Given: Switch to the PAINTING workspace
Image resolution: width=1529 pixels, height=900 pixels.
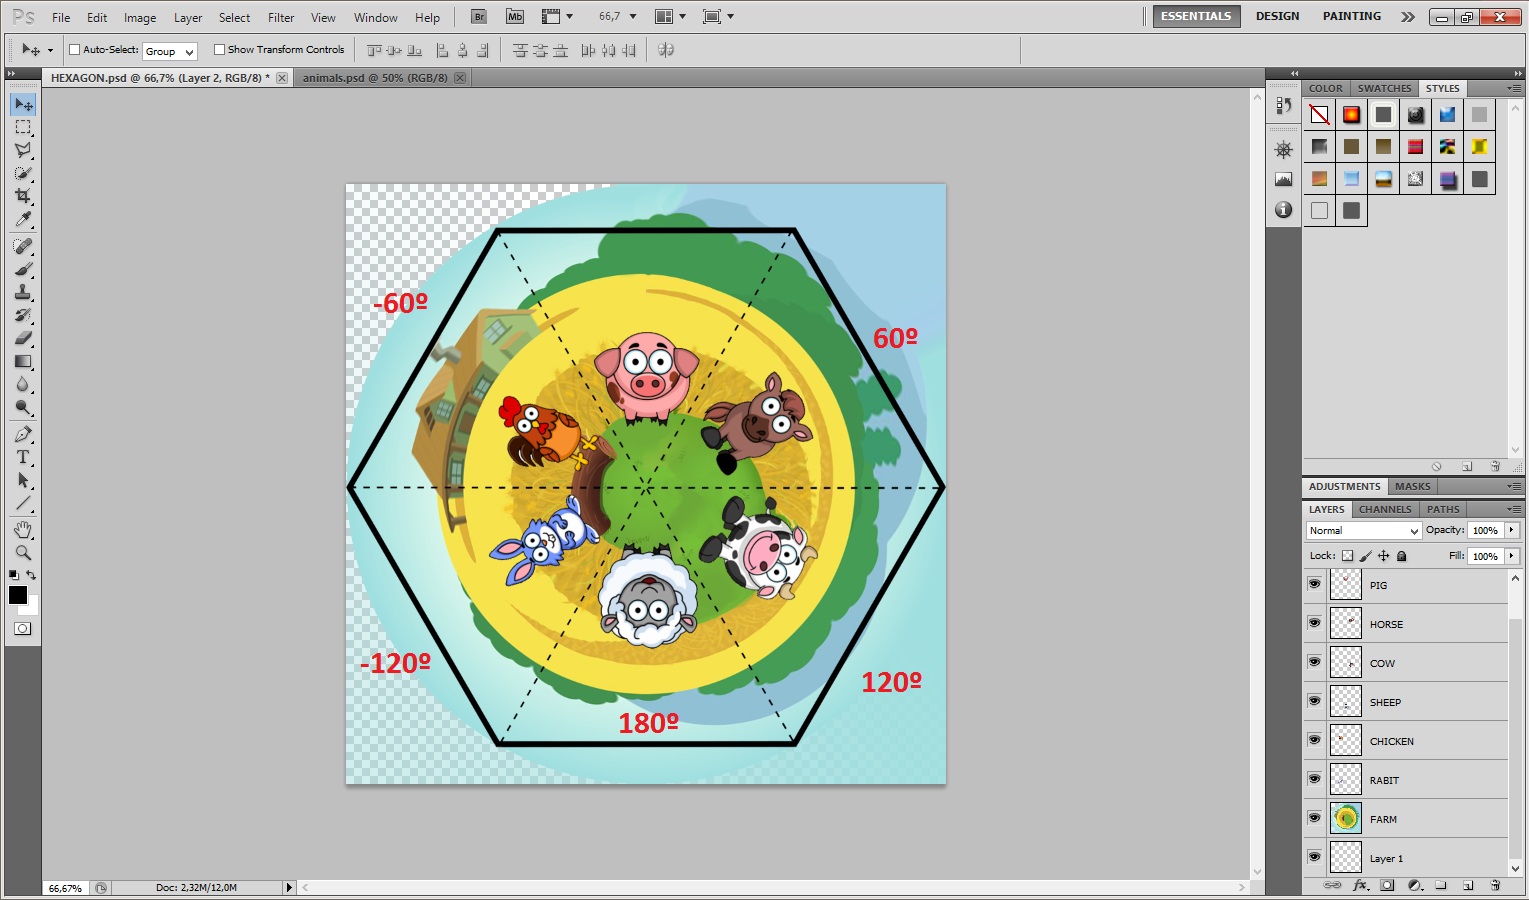Looking at the screenshot, I should pos(1352,17).
